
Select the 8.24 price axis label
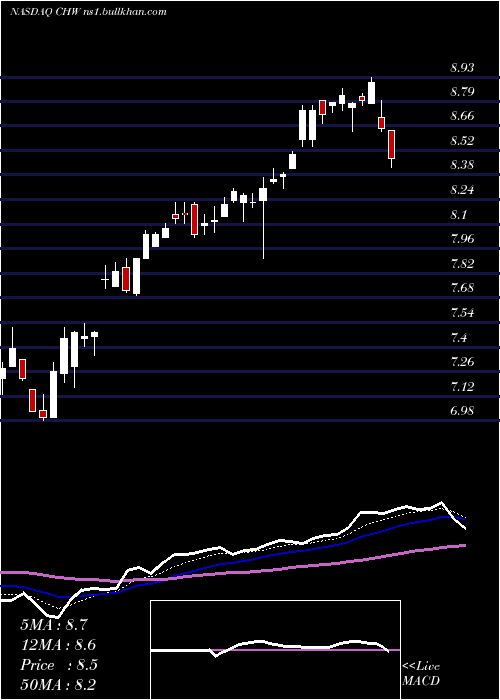[x=462, y=190]
